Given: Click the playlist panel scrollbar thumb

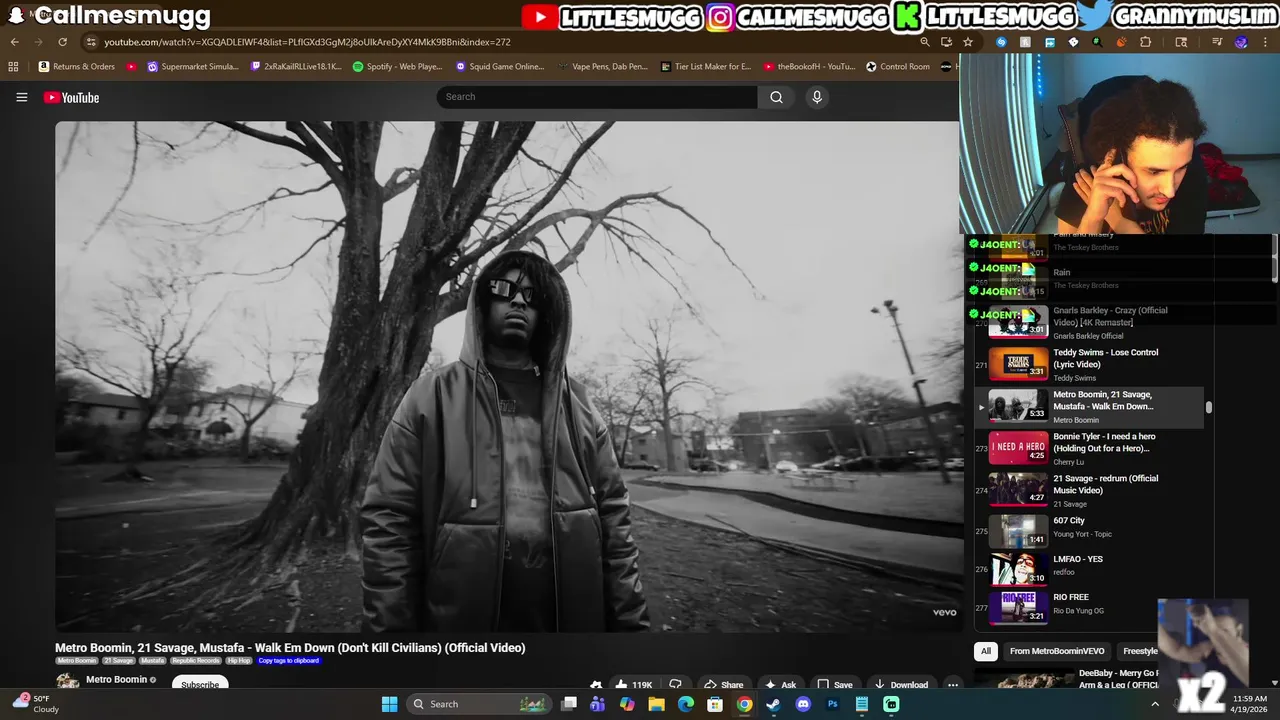Looking at the screenshot, I should pyautogui.click(x=1209, y=407).
